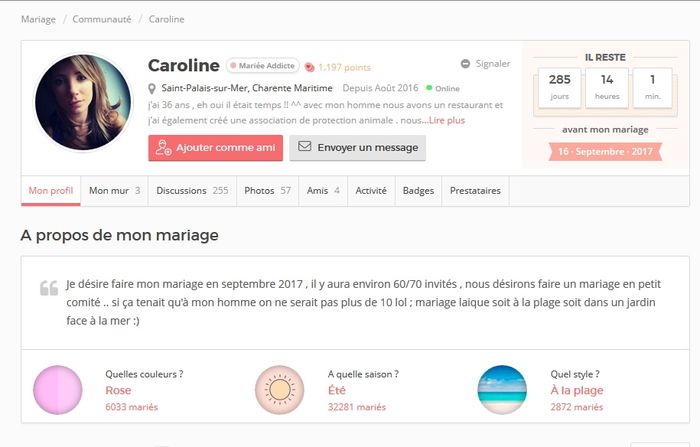The height and width of the screenshot is (447, 700).
Task: Select the pink color swatch
Action: pyautogui.click(x=57, y=390)
